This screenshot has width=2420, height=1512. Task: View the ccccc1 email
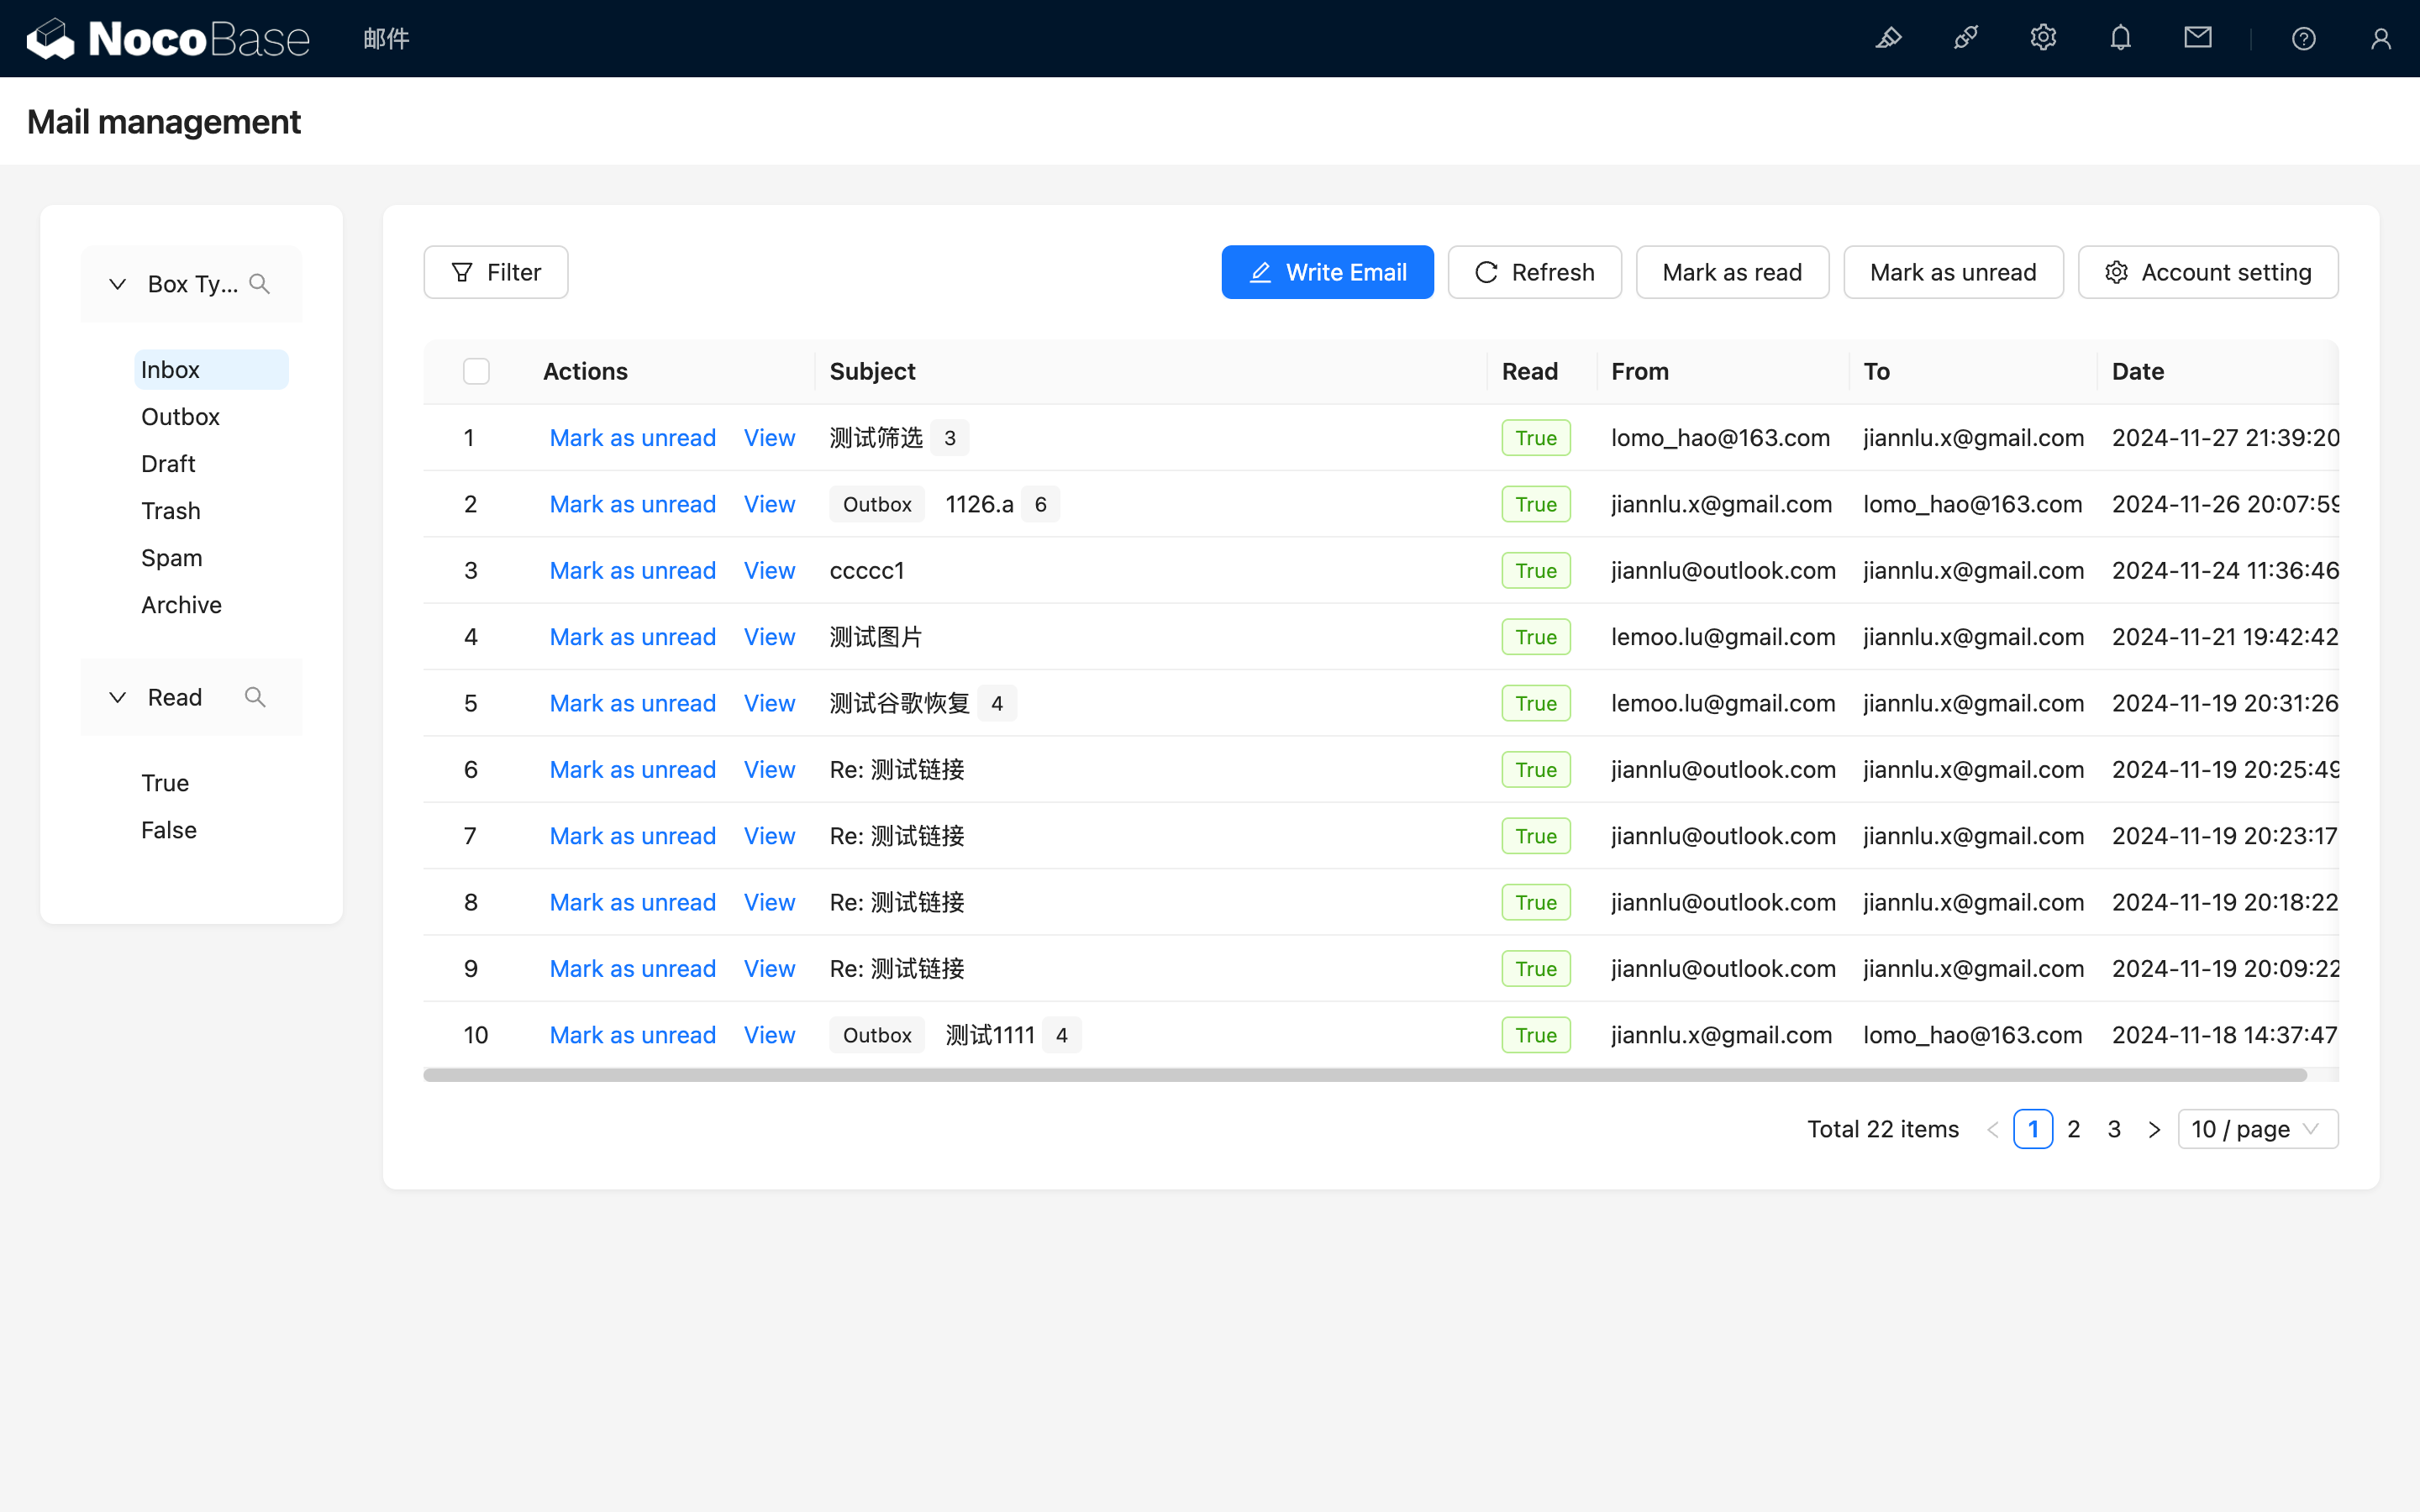(x=769, y=571)
